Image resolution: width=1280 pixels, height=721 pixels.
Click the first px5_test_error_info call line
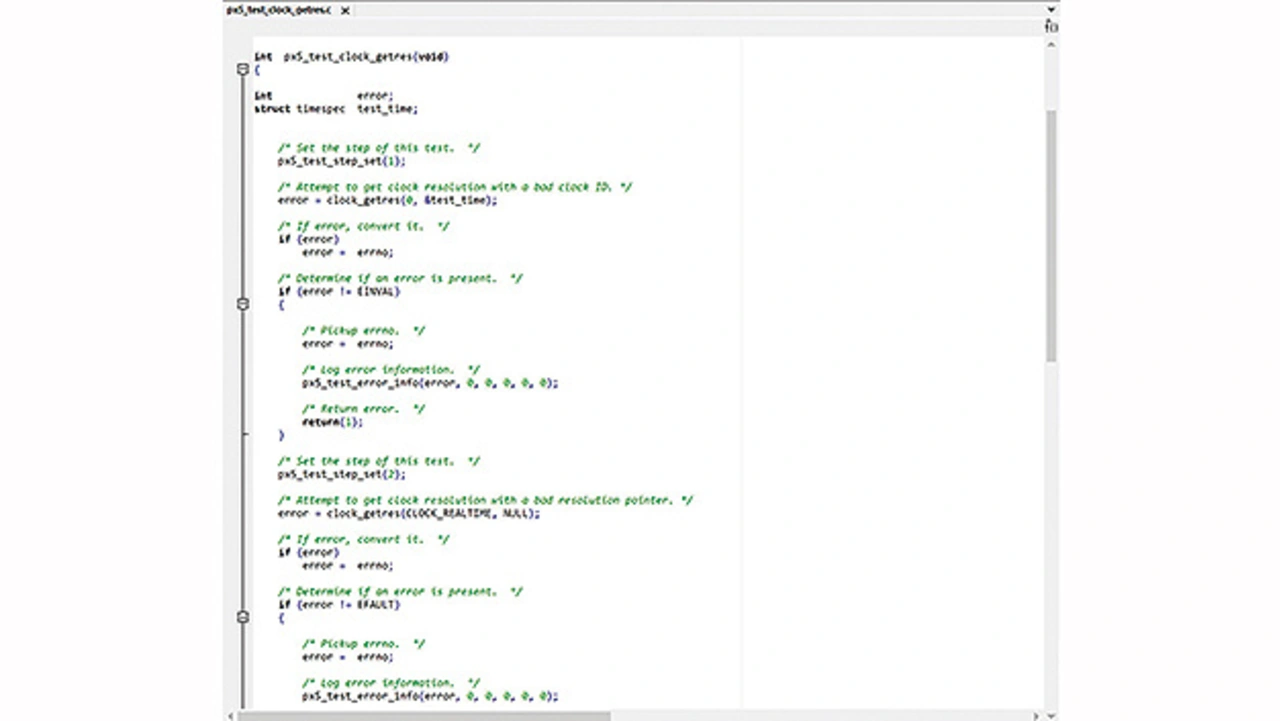[x=430, y=383]
